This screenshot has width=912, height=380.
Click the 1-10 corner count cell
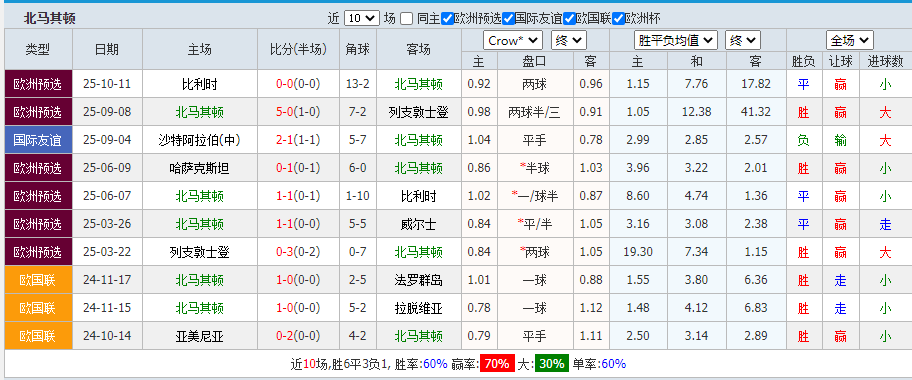(x=358, y=196)
